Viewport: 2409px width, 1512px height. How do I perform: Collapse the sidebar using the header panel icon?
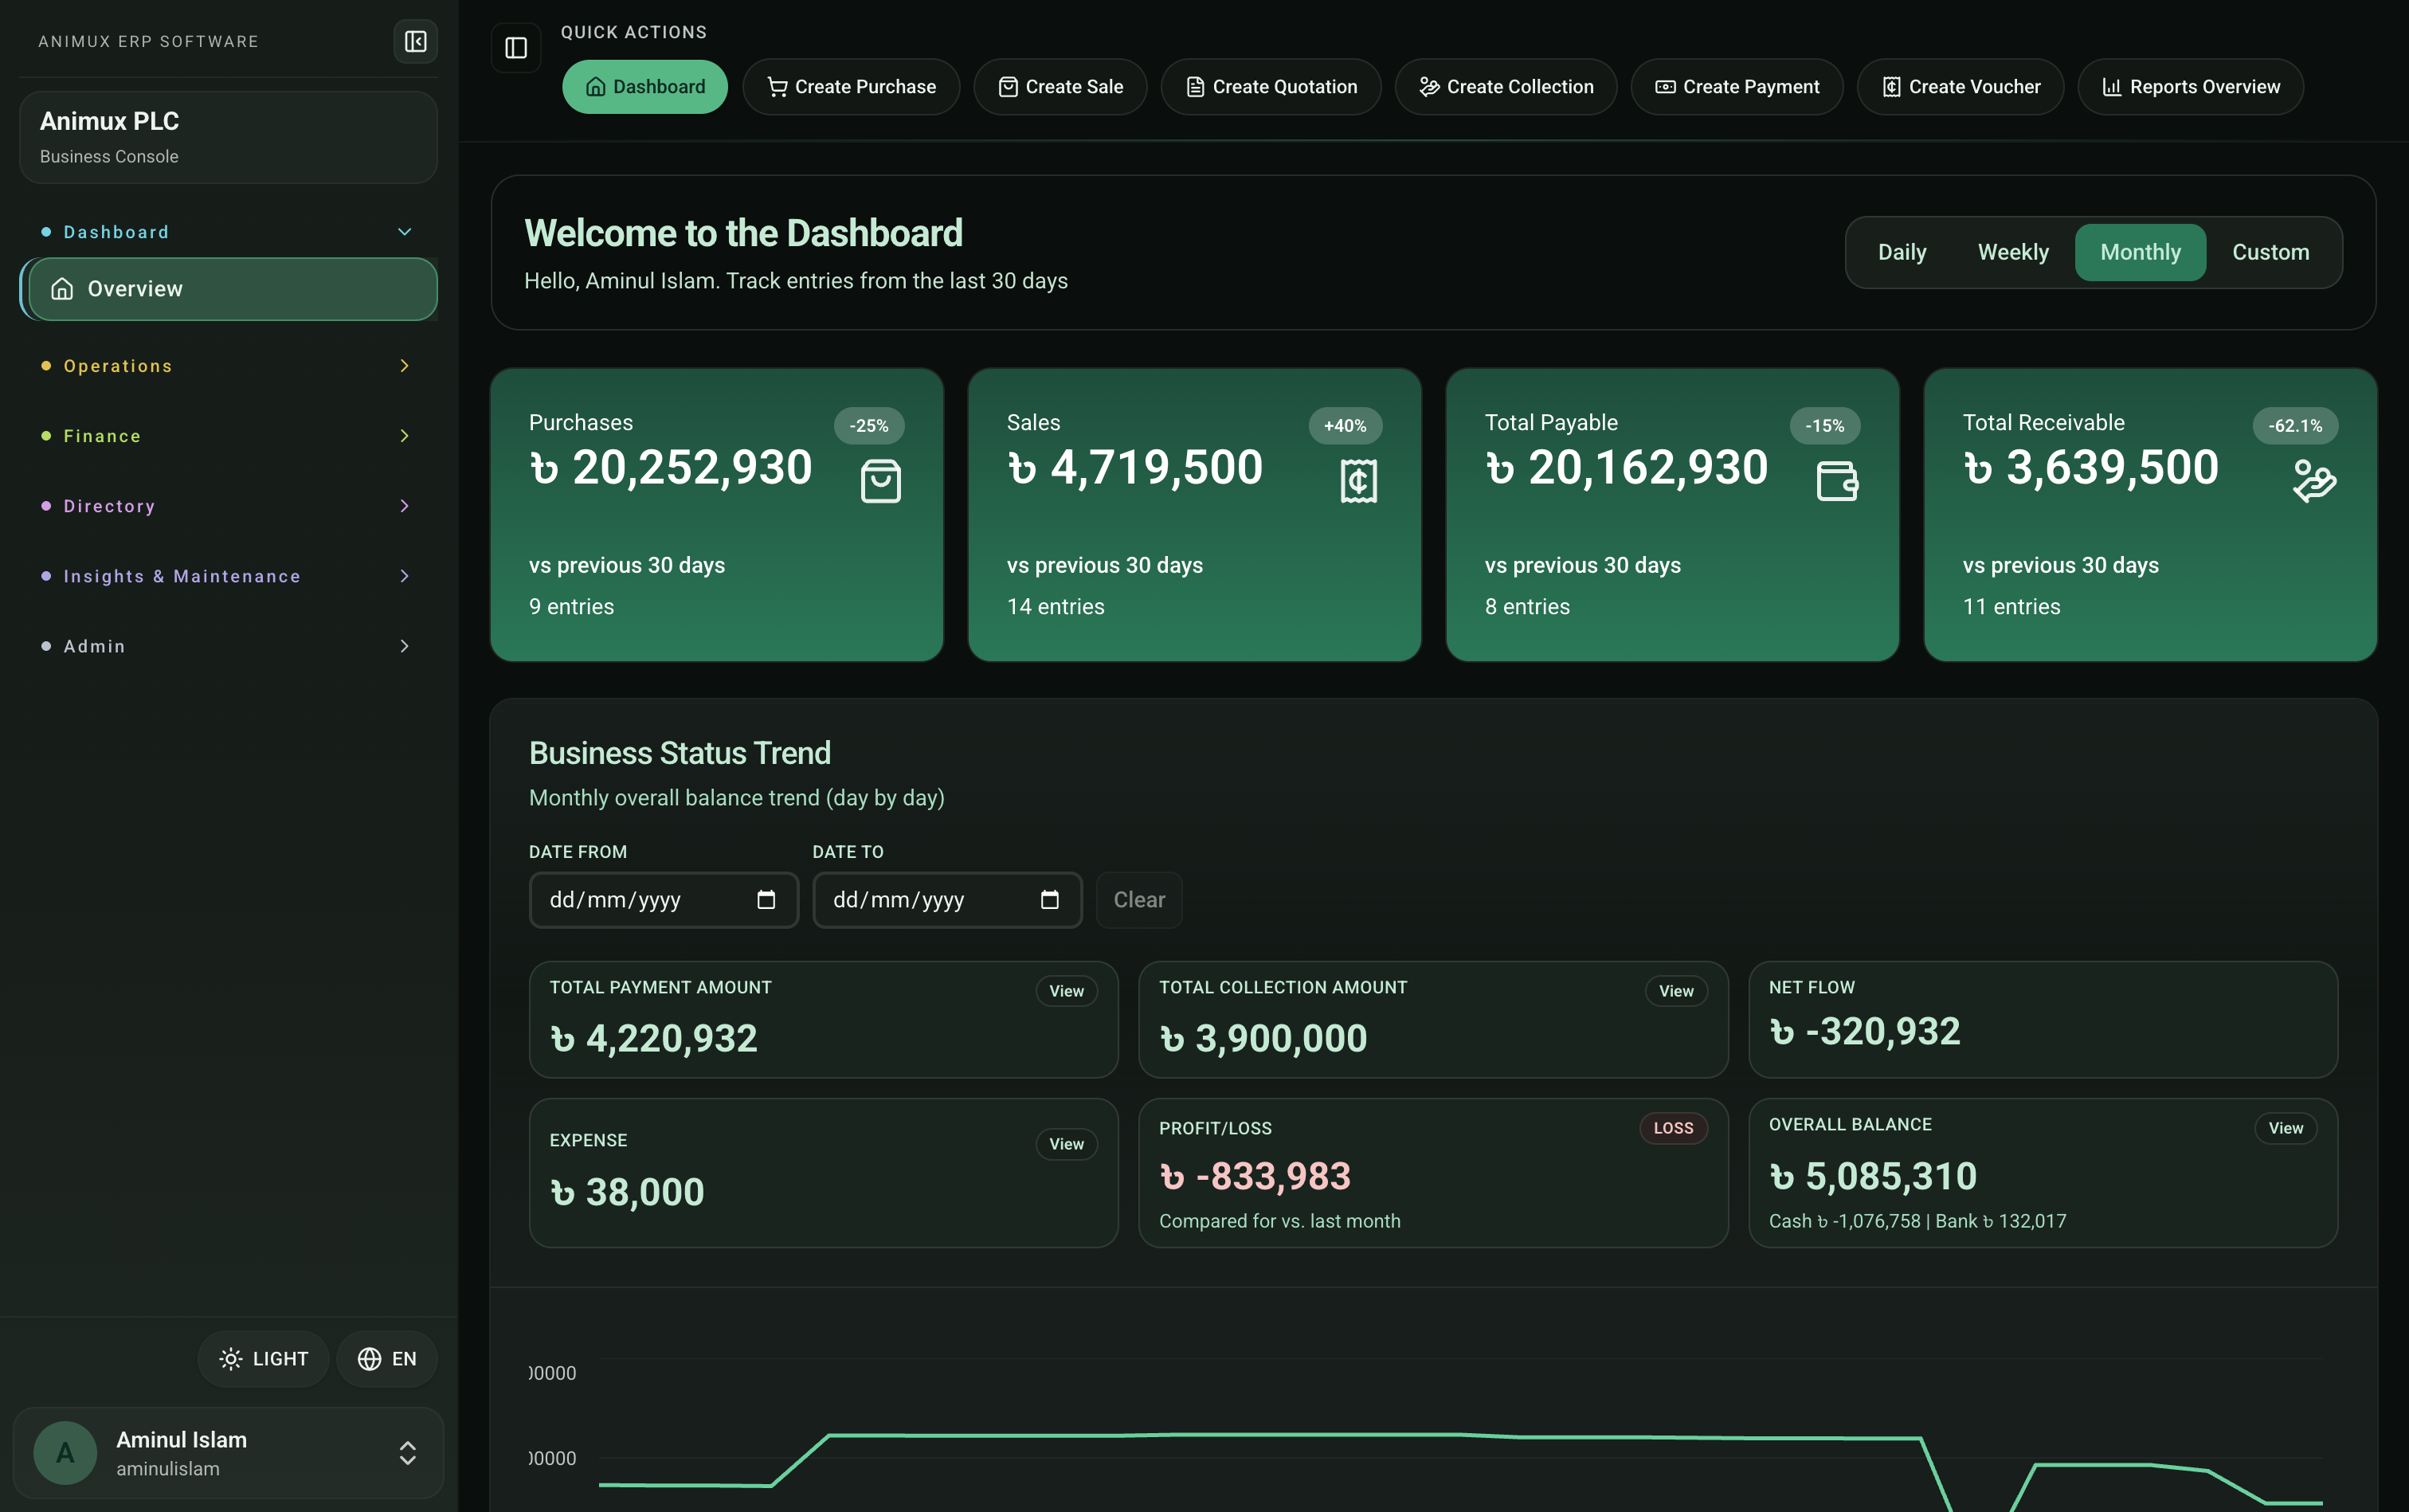(x=415, y=41)
